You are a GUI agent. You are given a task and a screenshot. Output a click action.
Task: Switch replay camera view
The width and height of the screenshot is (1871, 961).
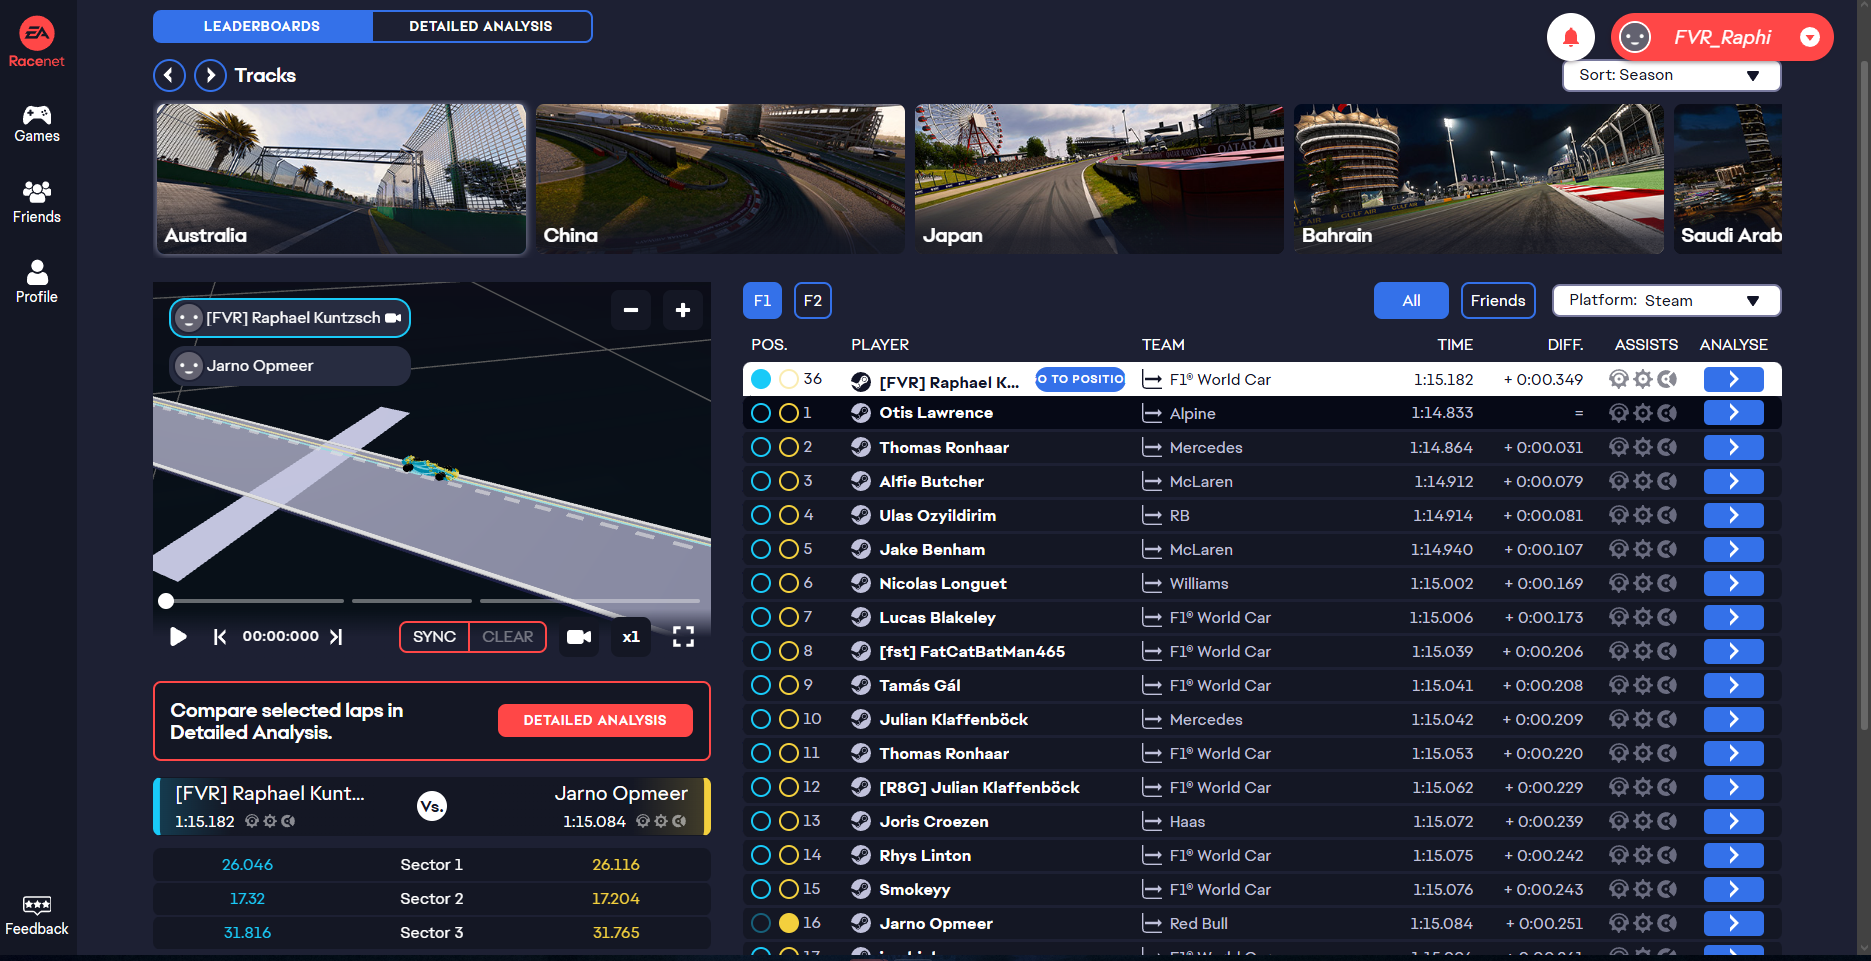coord(579,637)
